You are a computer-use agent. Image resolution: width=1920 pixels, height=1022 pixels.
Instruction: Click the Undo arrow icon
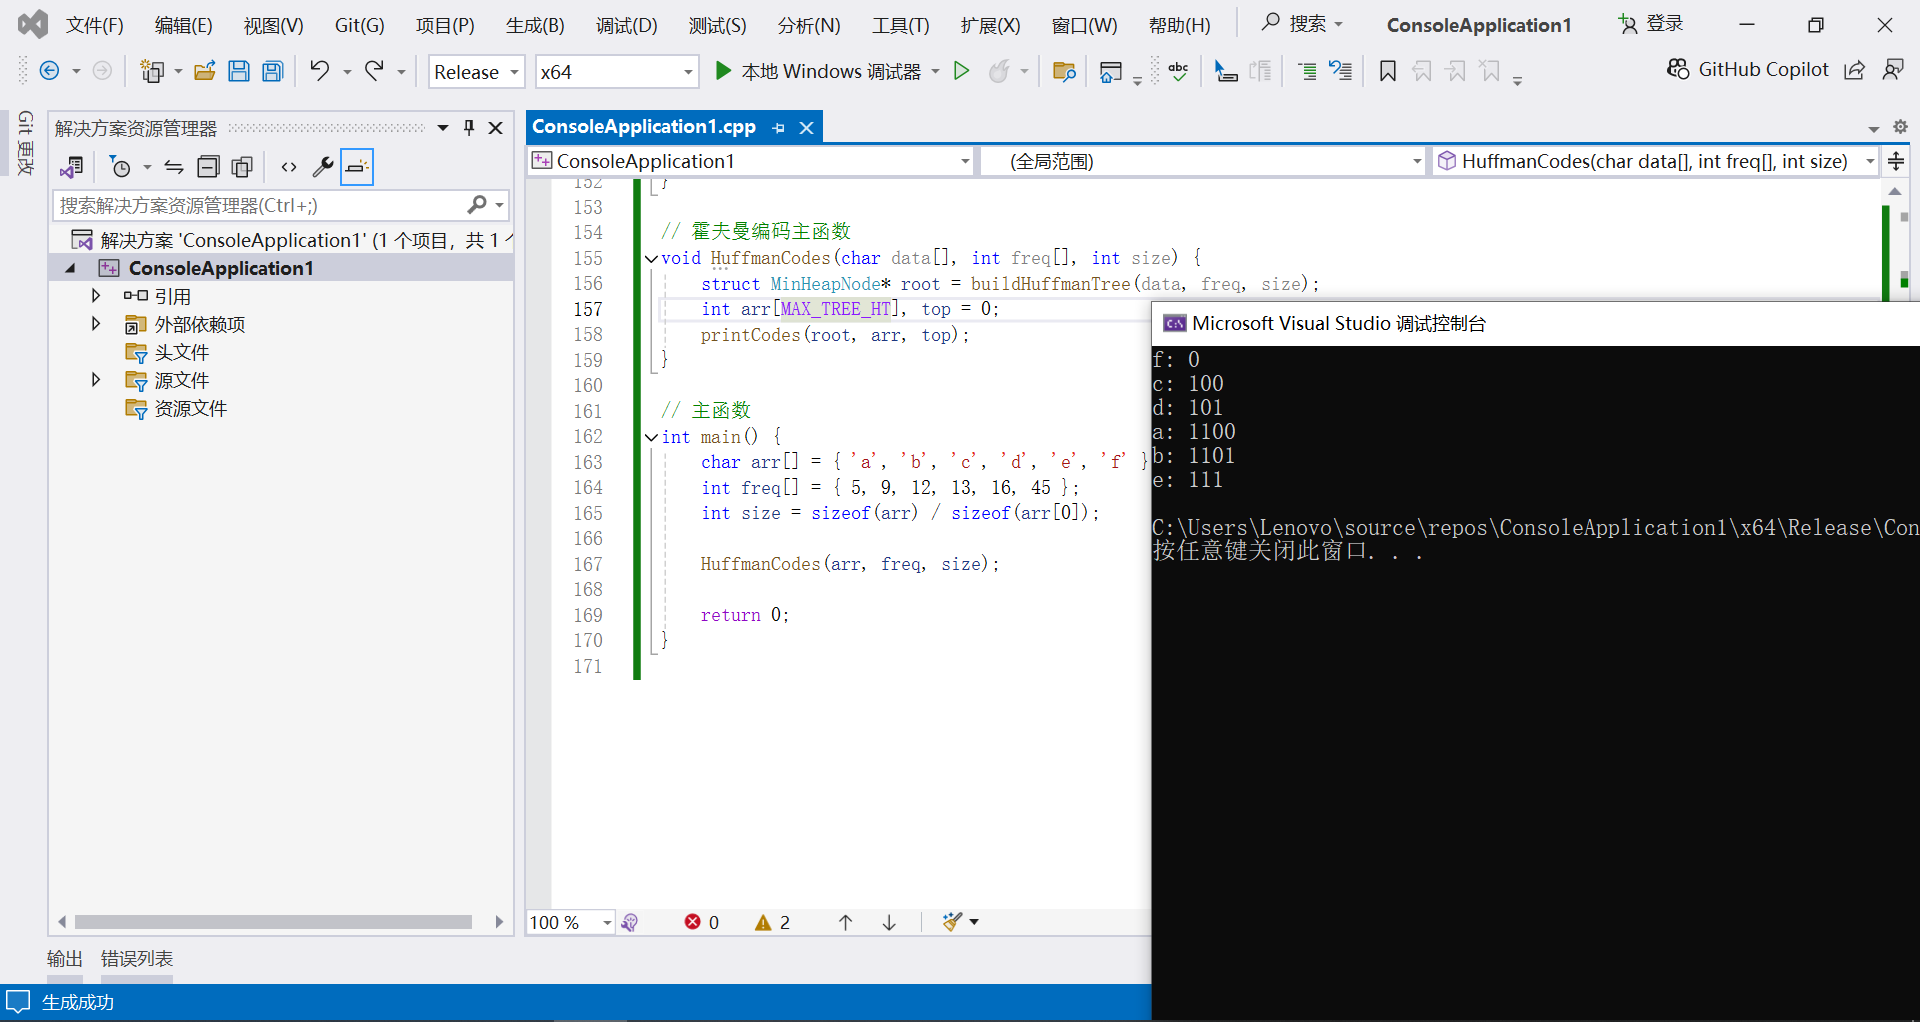coord(319,71)
